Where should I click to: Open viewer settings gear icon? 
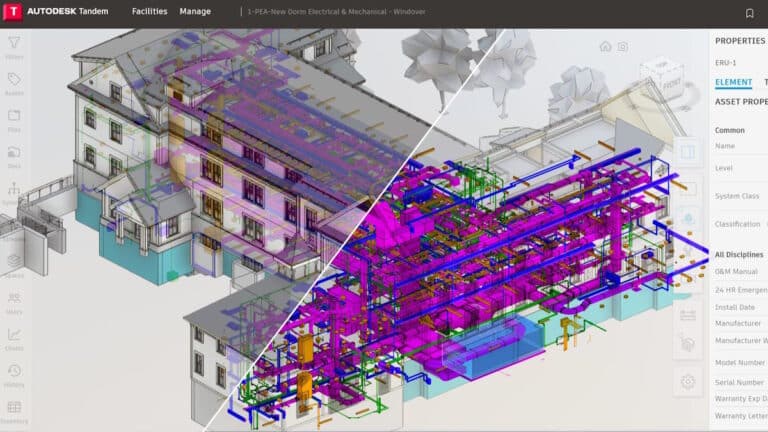point(688,381)
